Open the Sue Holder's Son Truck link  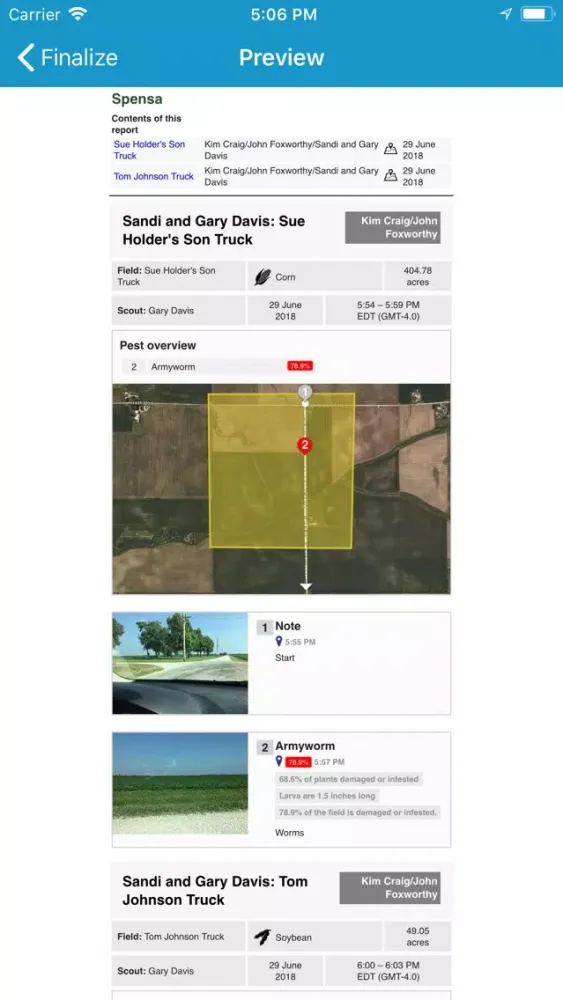pos(149,150)
